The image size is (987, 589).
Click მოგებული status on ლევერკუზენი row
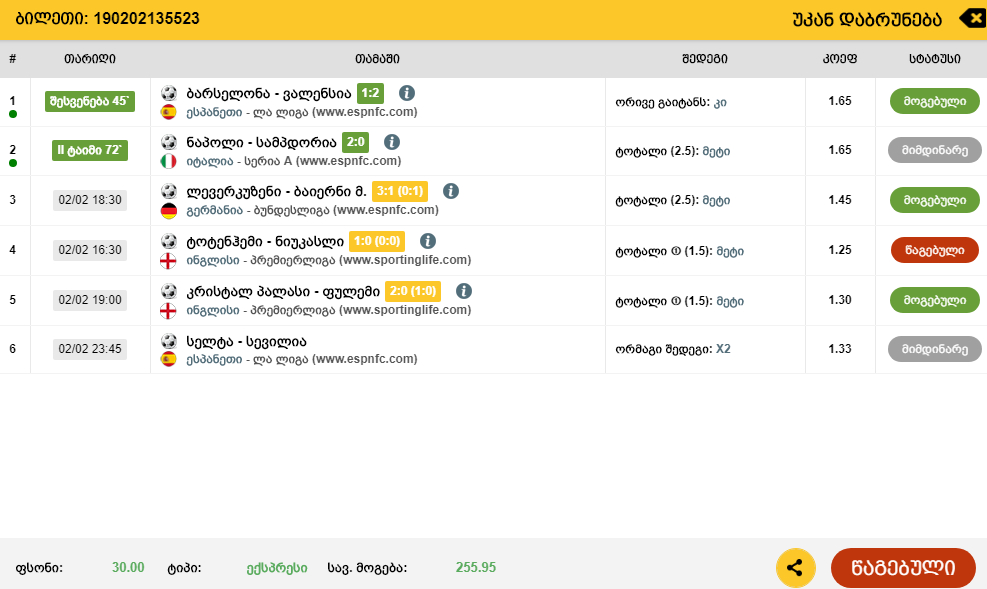(x=935, y=200)
